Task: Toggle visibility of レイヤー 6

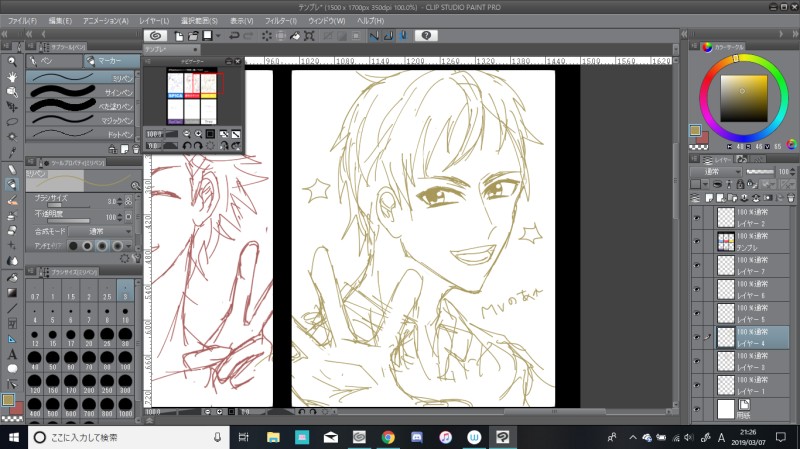Action: coord(696,290)
